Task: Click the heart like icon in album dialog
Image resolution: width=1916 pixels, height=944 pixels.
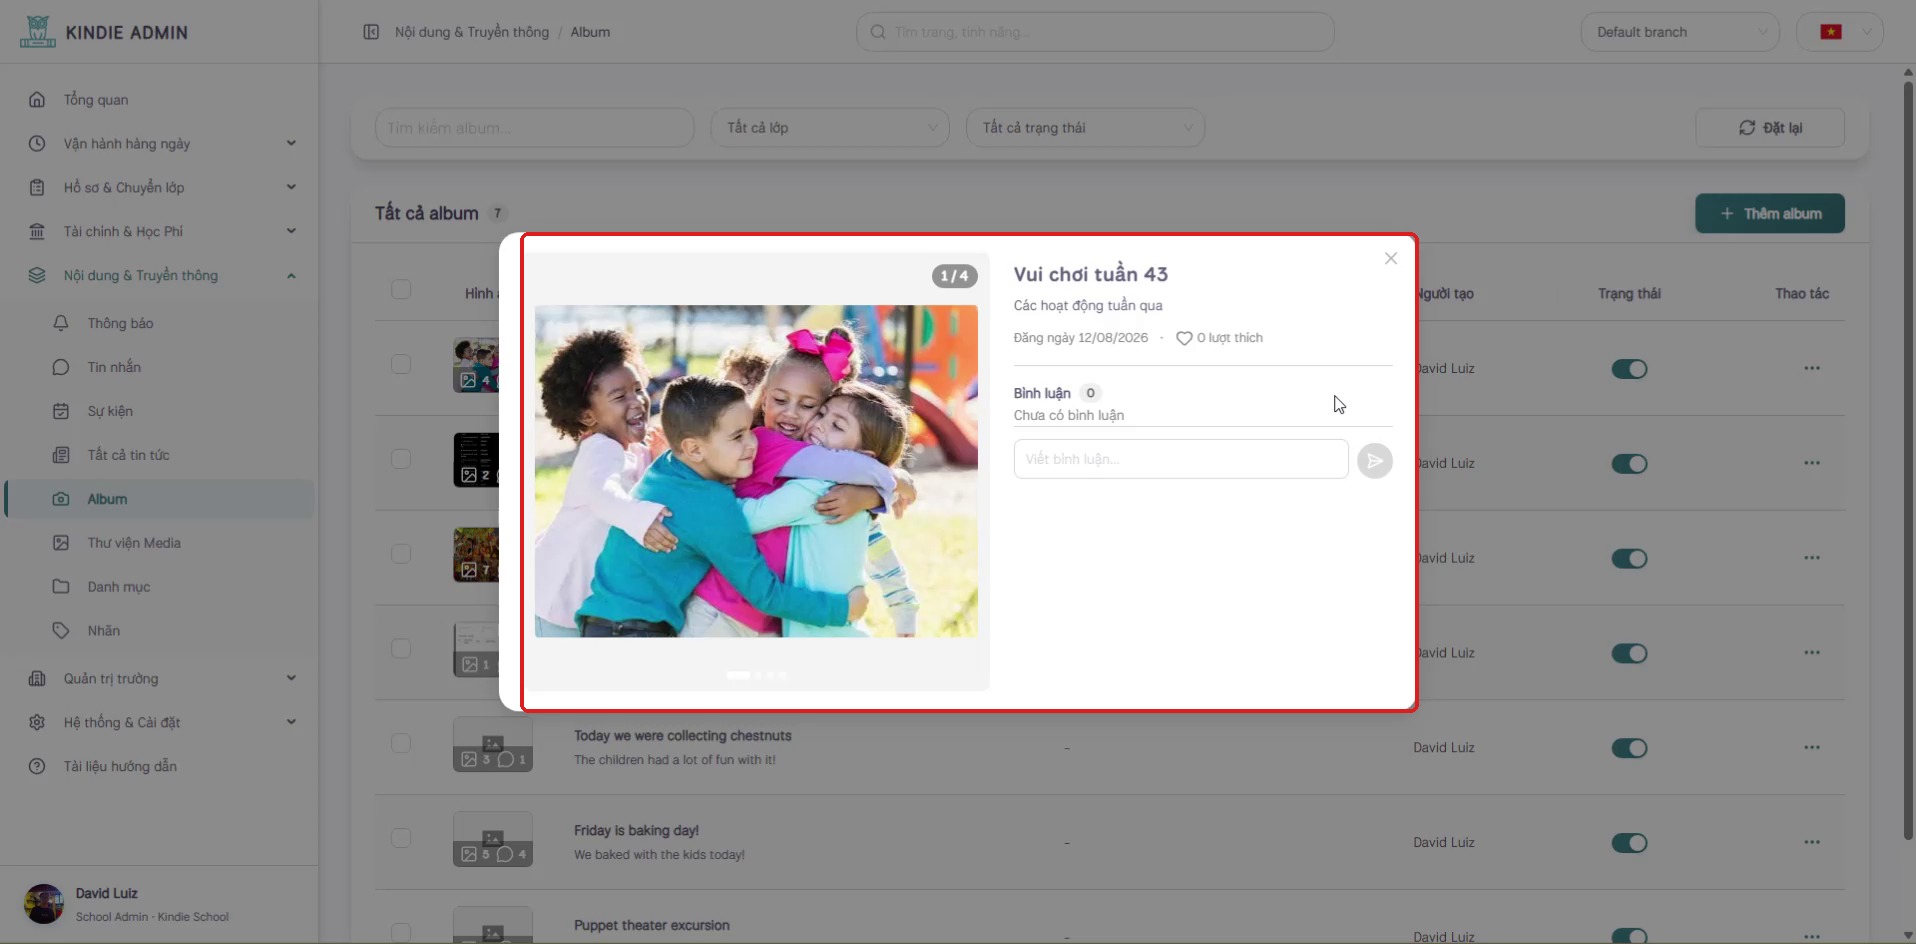Action: [1184, 338]
